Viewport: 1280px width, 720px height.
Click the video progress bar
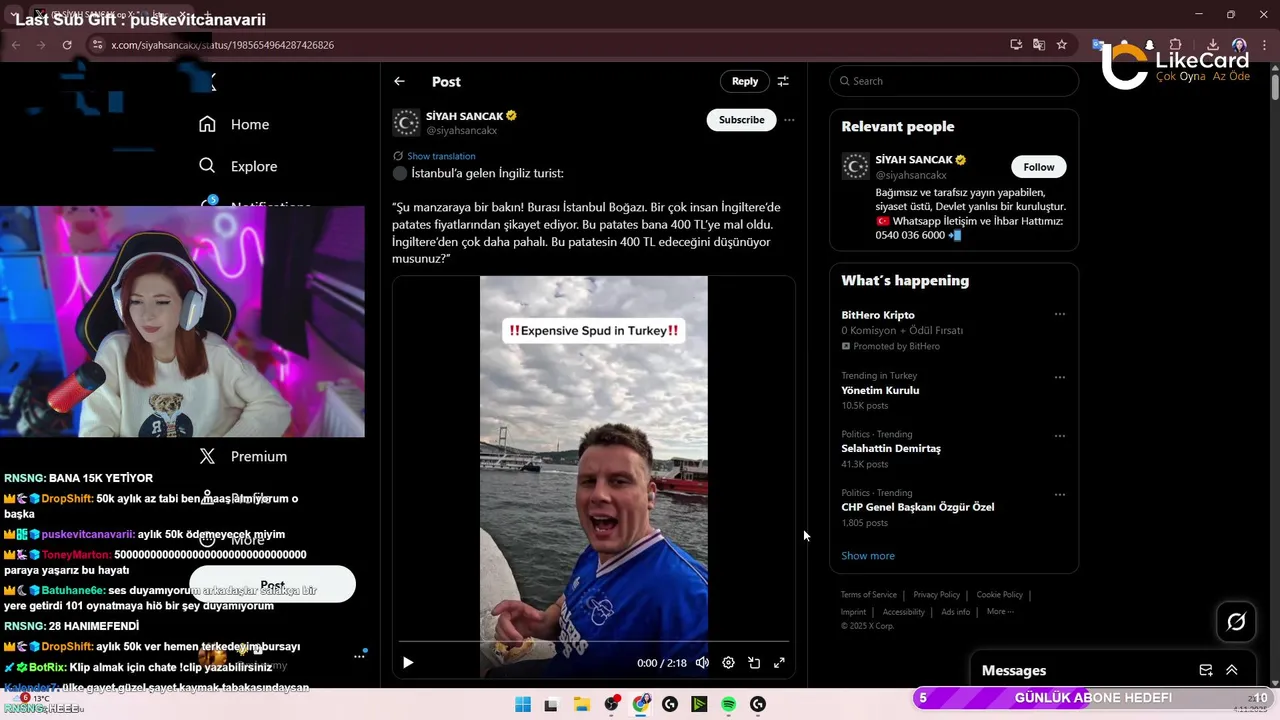(594, 641)
